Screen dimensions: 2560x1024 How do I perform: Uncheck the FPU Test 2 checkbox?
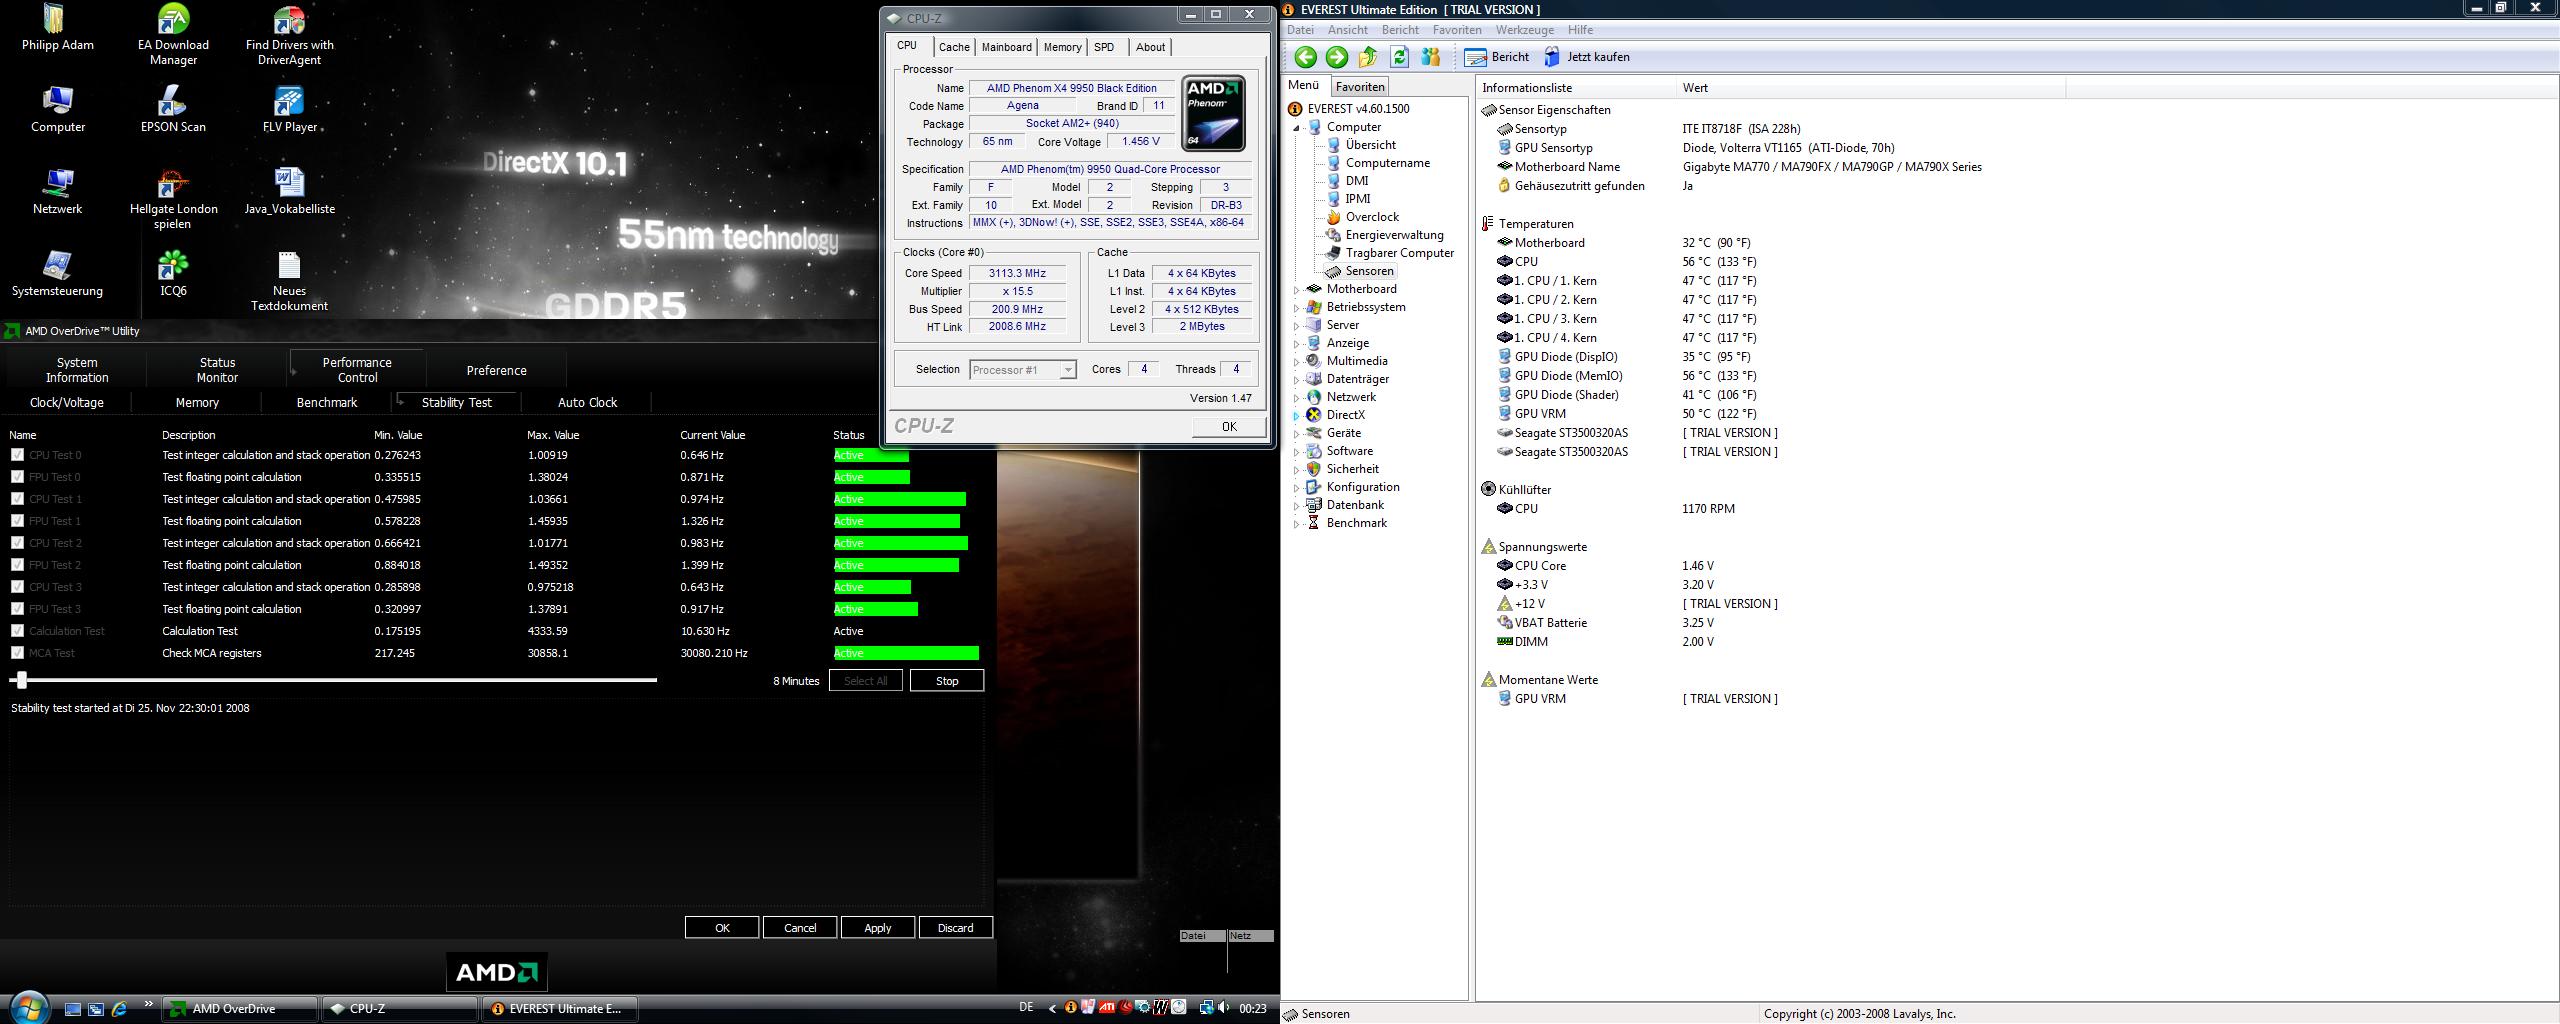pyautogui.click(x=17, y=565)
